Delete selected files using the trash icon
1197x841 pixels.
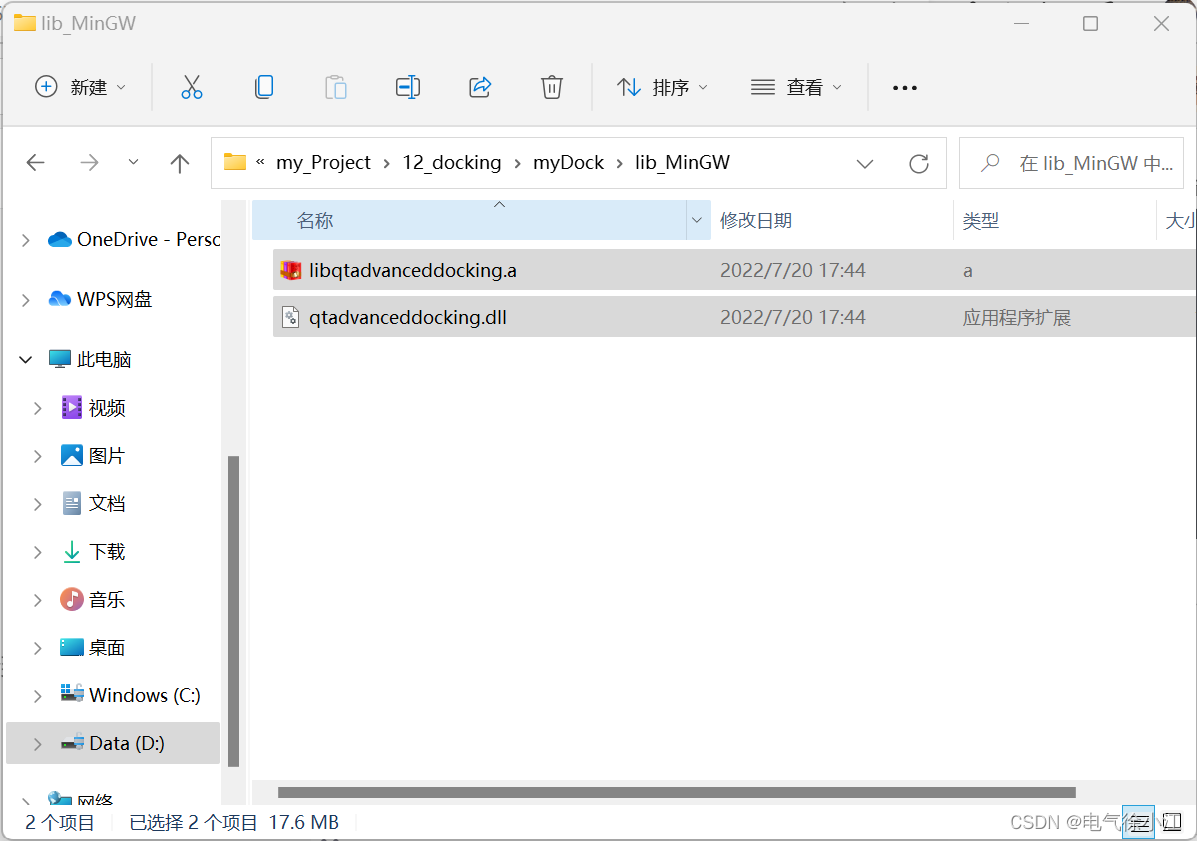(552, 87)
